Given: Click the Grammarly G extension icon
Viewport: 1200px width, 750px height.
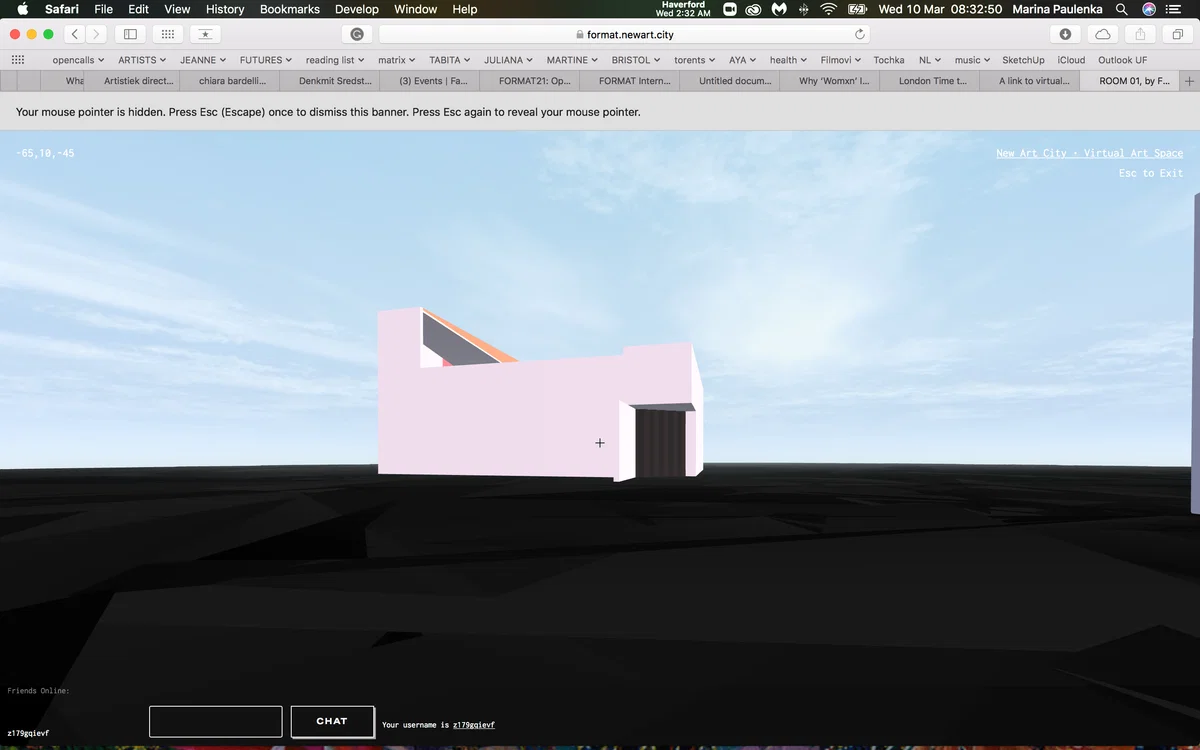Looking at the screenshot, I should [x=356, y=34].
